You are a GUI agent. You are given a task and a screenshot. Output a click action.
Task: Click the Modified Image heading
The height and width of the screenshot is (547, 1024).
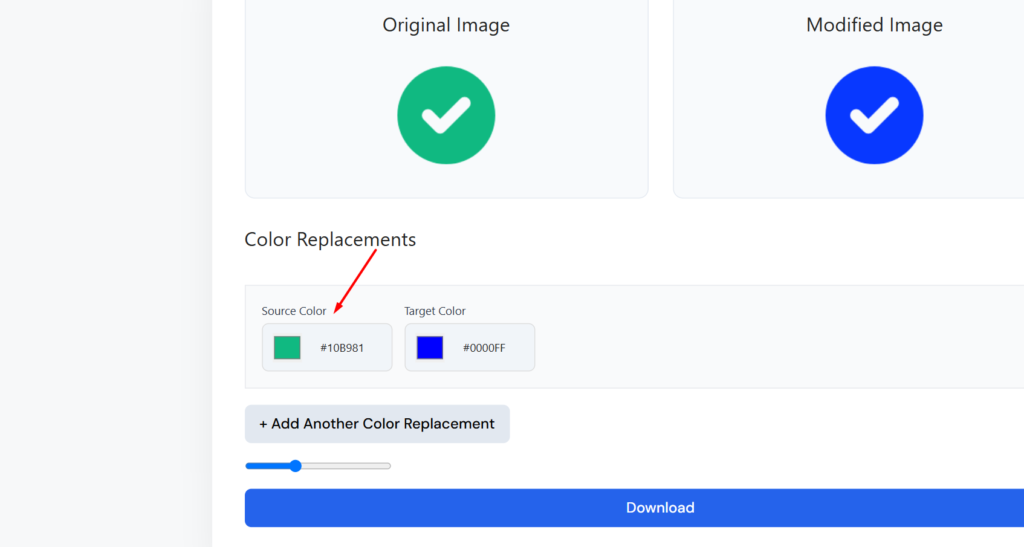pos(874,25)
